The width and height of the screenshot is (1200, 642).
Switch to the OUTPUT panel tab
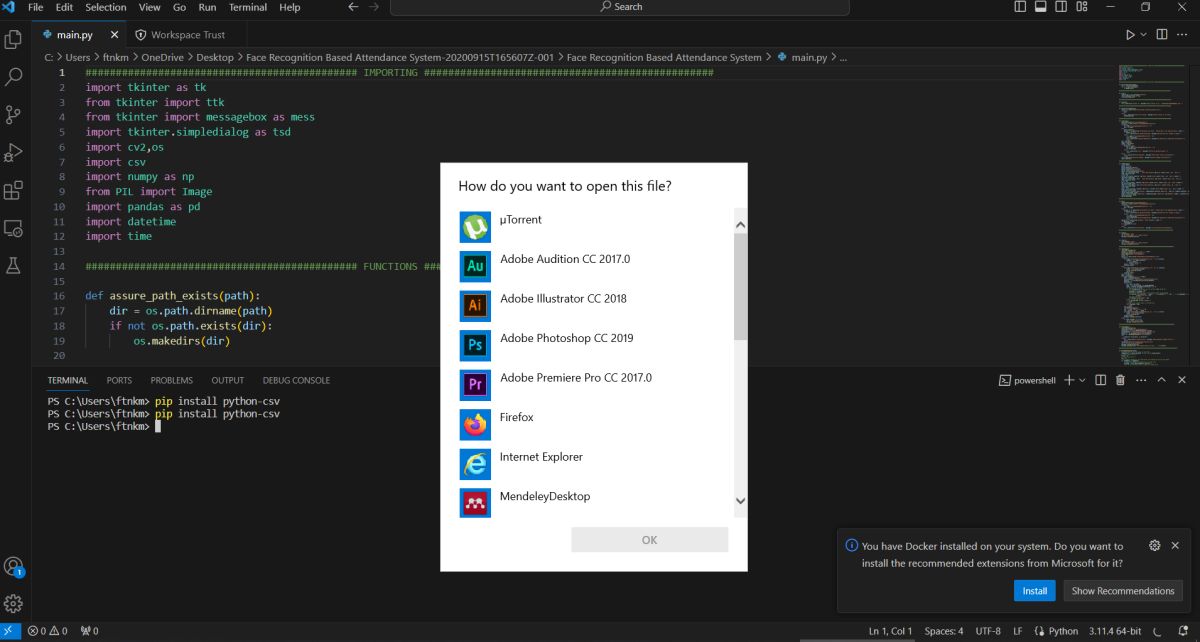coord(228,380)
